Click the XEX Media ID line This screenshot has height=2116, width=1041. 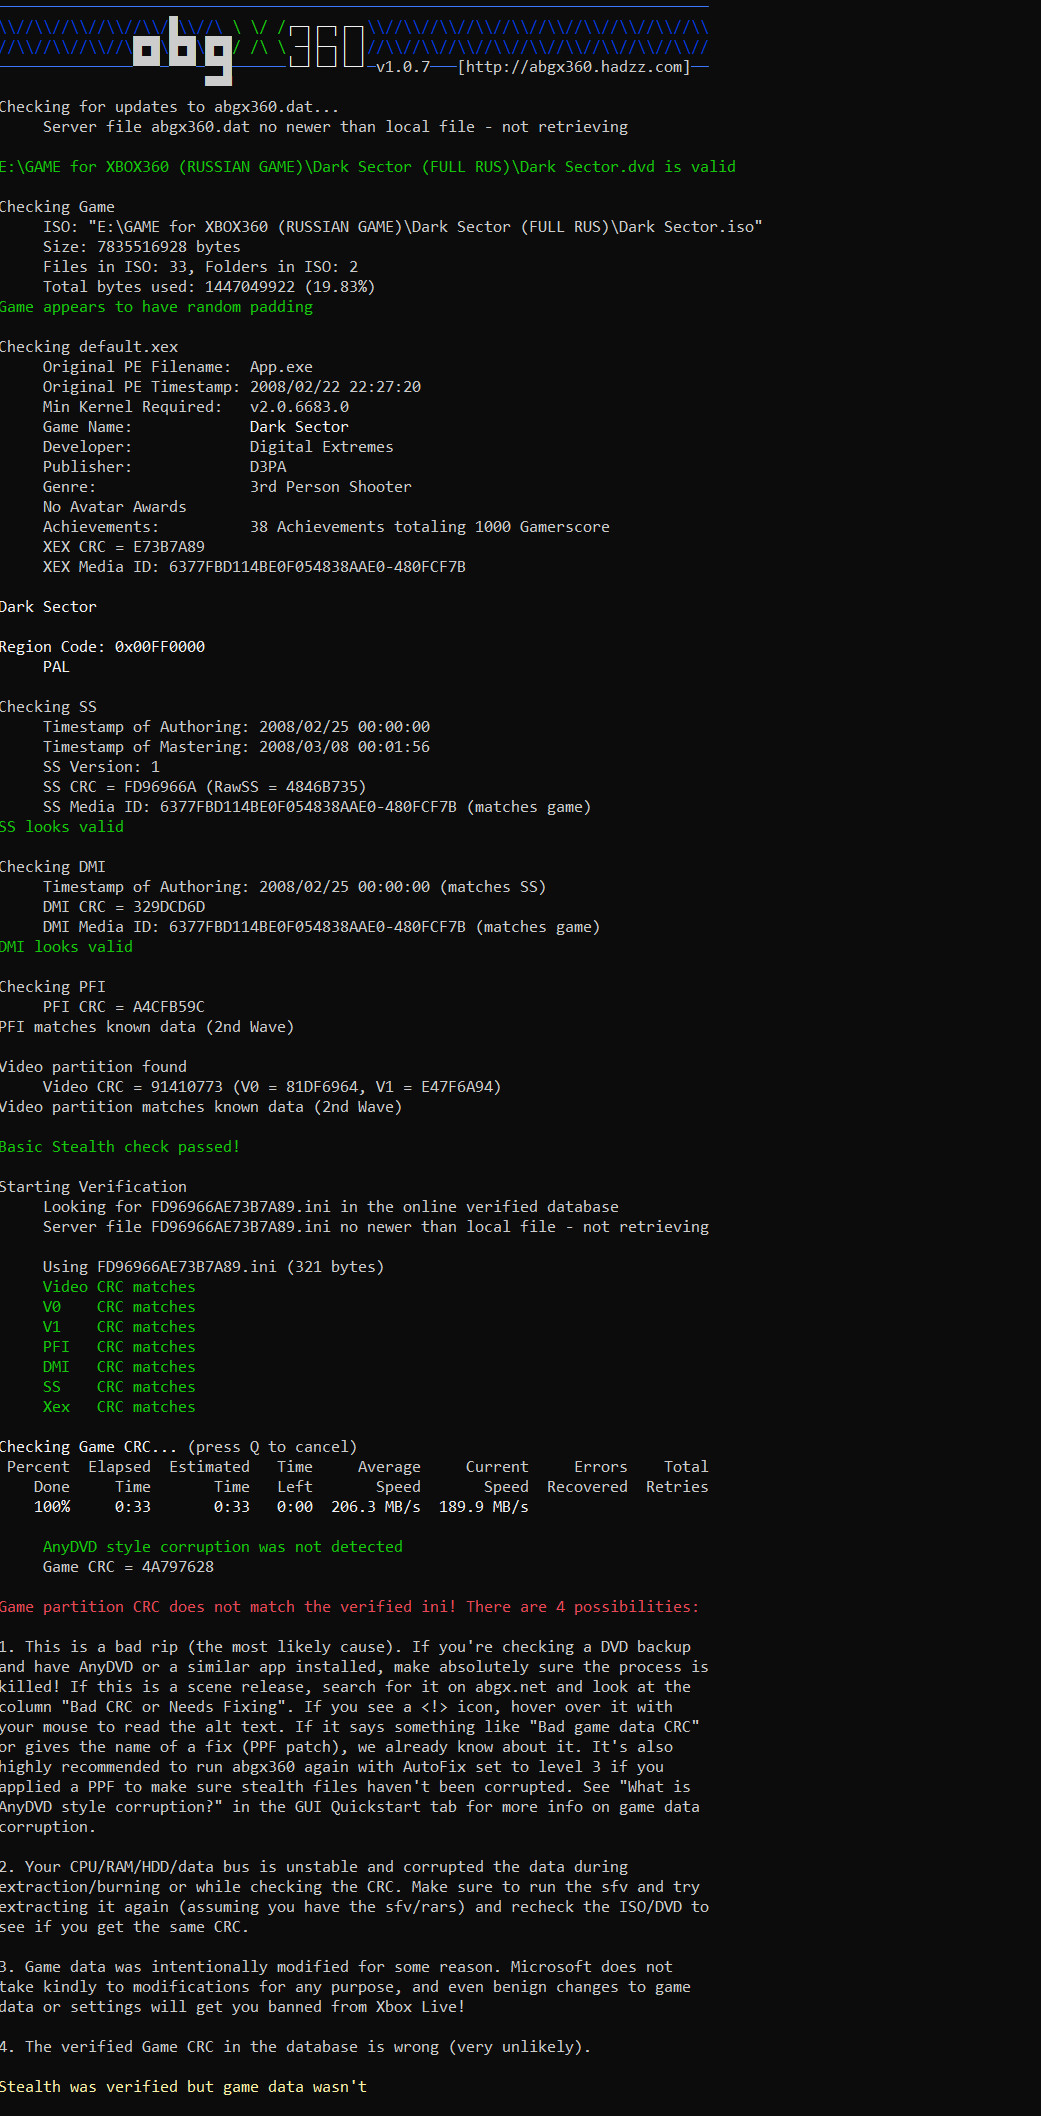pos(254,567)
